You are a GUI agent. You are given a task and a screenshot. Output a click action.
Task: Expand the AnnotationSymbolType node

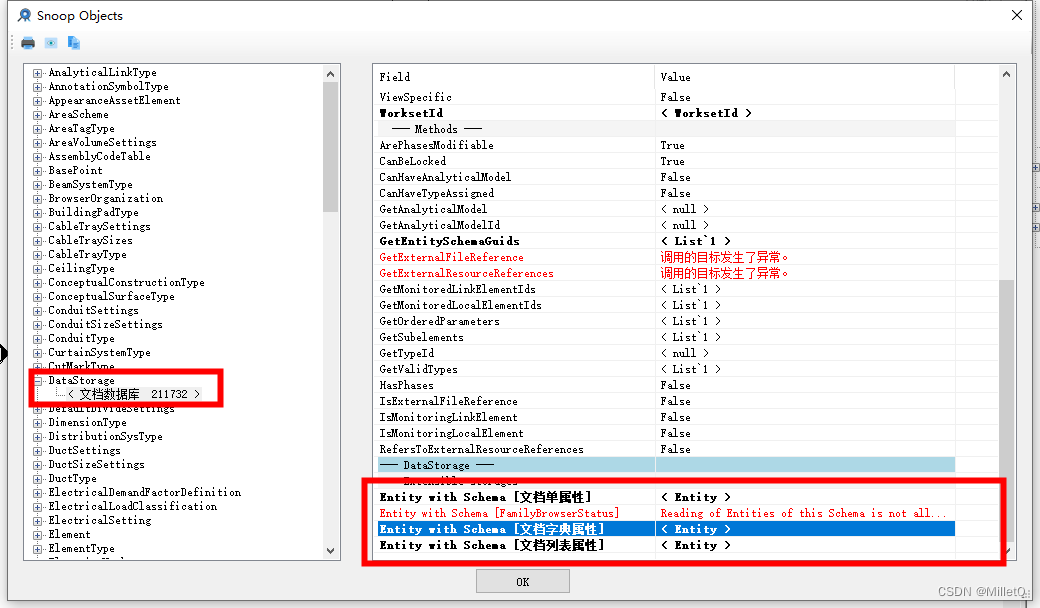tap(38, 87)
